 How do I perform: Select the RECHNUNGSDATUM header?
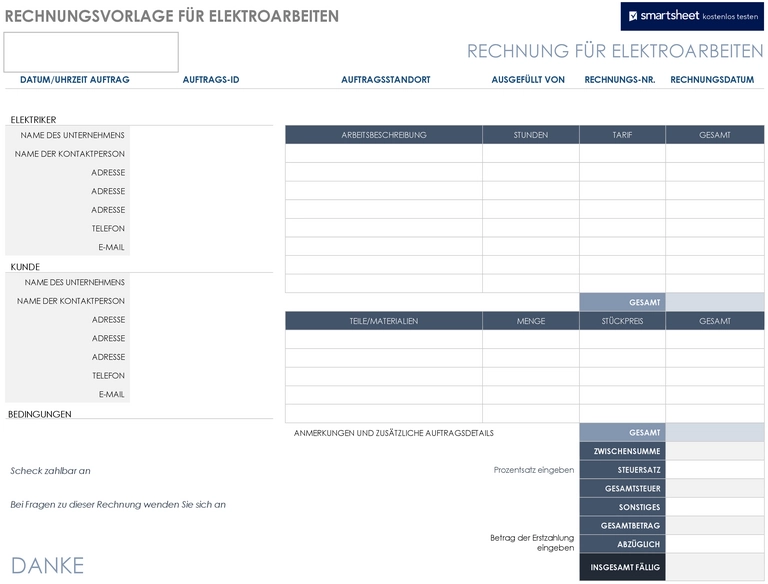pos(712,80)
